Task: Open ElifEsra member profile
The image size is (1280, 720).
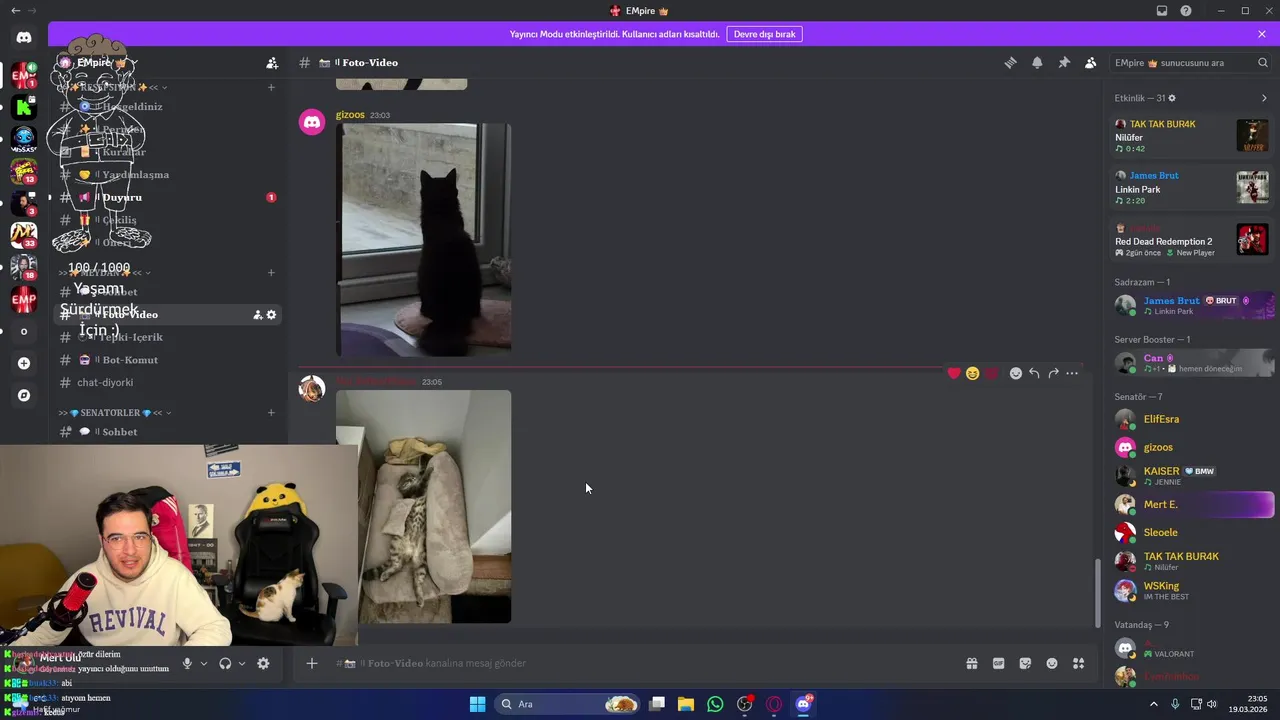Action: click(1193, 419)
